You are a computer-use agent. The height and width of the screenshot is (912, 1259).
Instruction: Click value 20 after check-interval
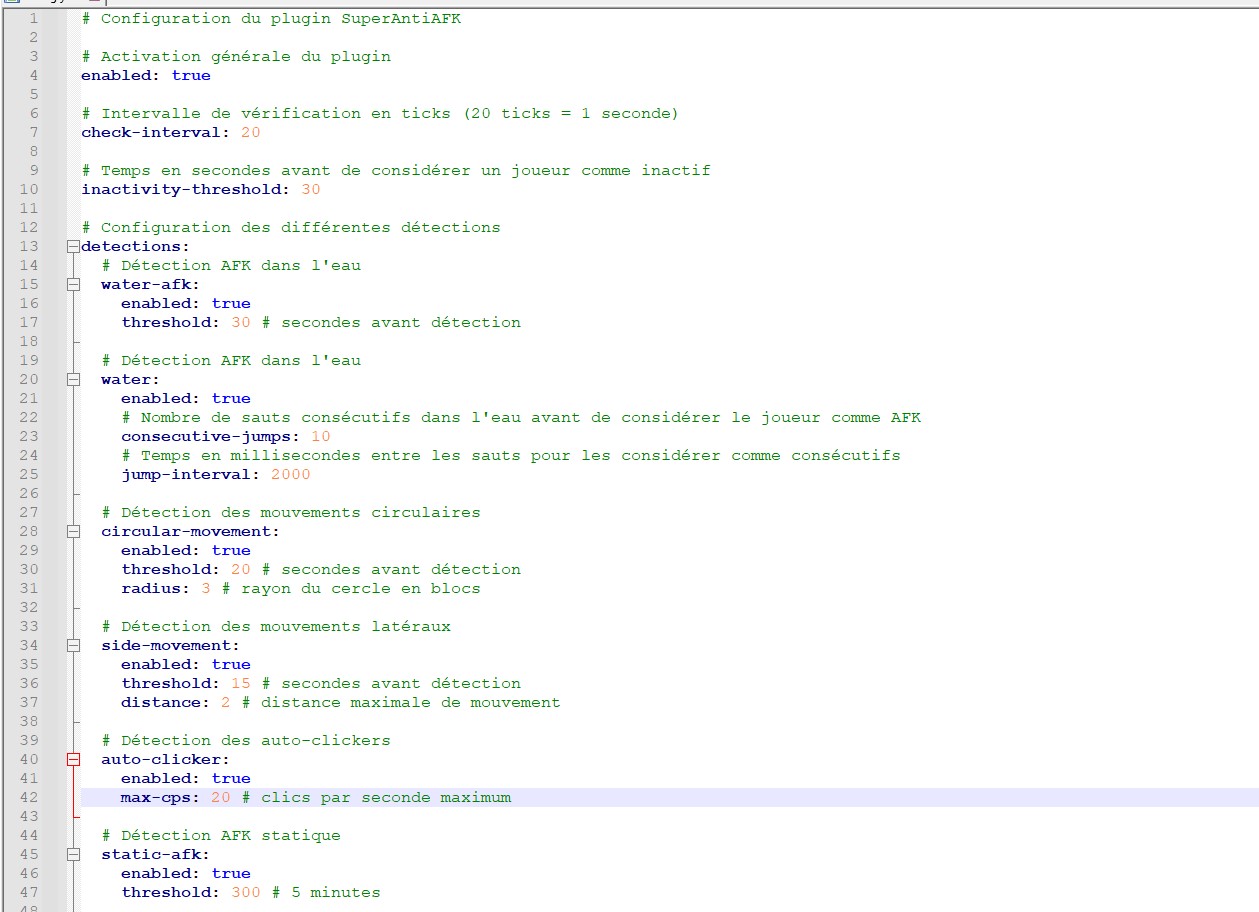[x=251, y=132]
